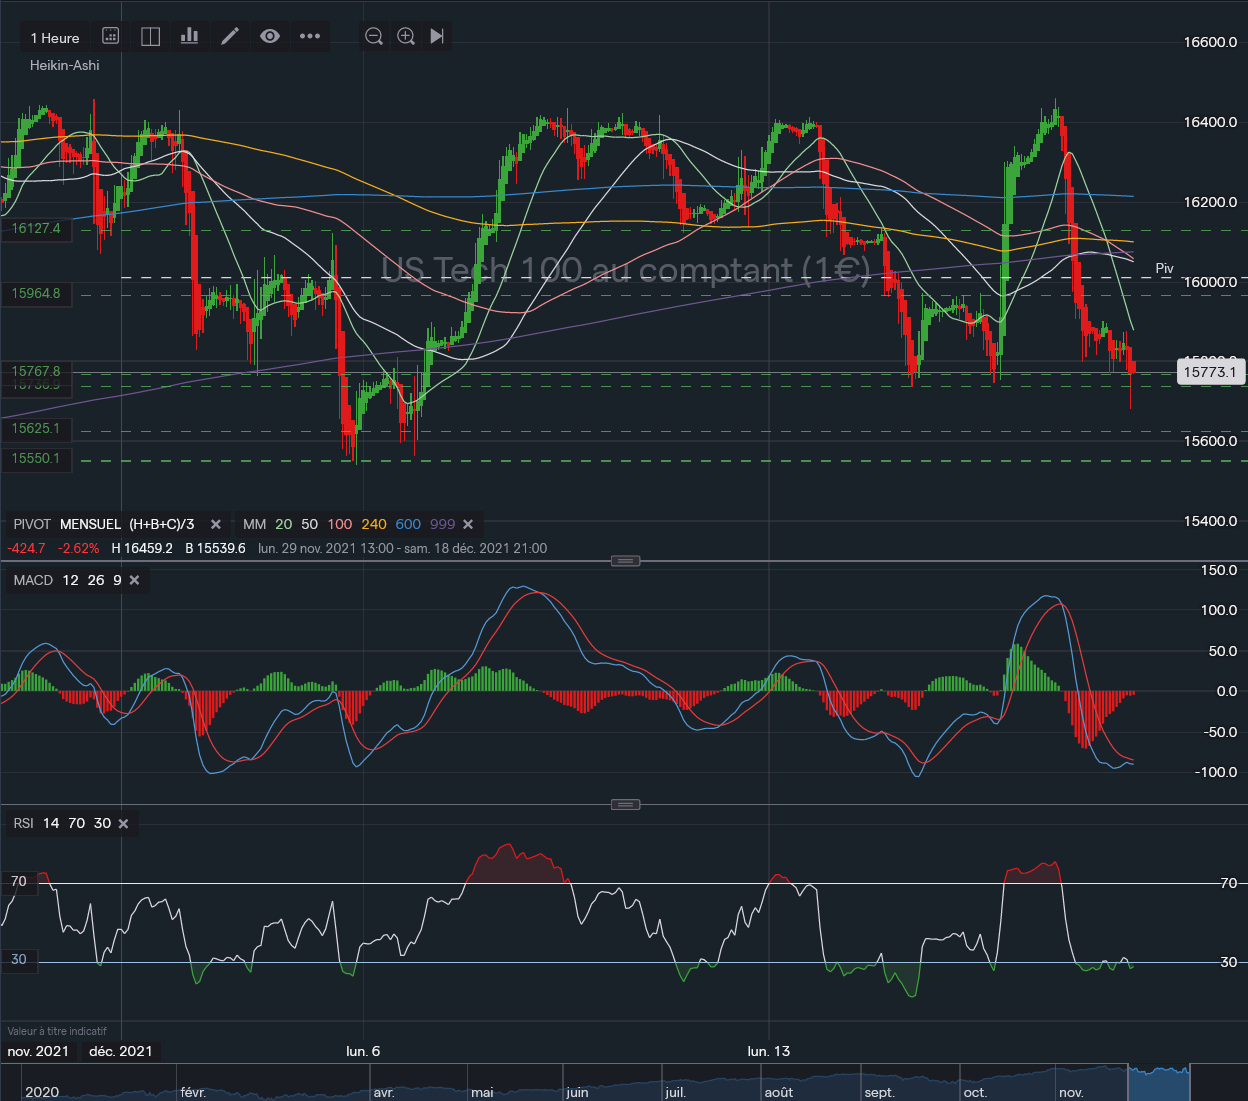The height and width of the screenshot is (1101, 1248).
Task: Zoom out with the minus magnifier
Action: tap(374, 36)
